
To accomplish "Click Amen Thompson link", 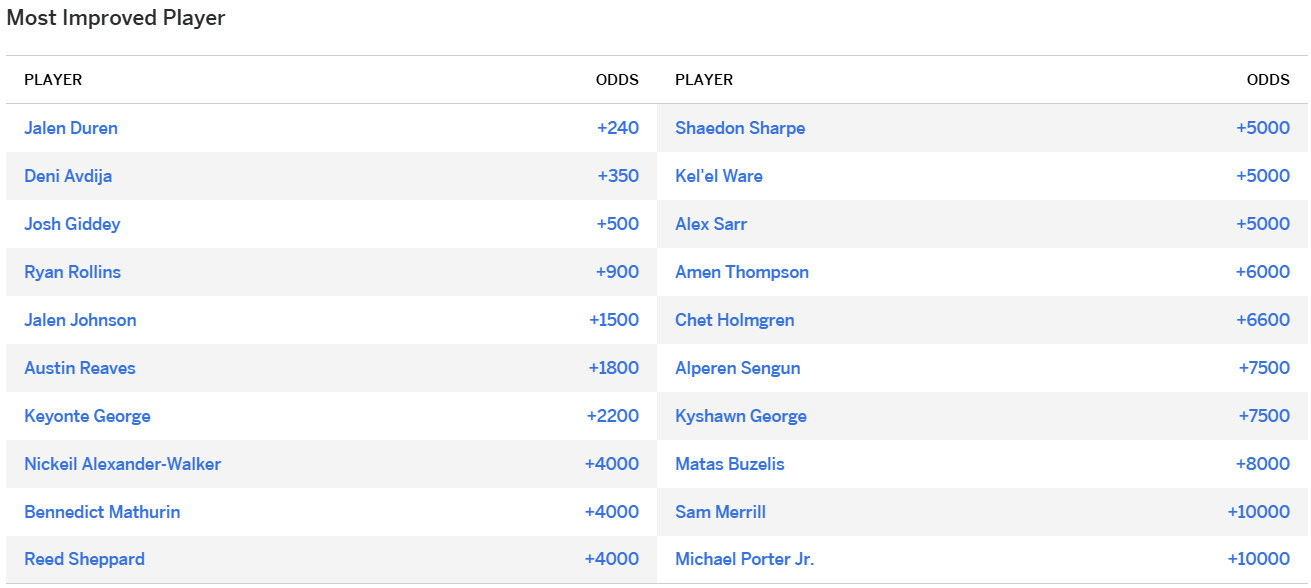I will [x=742, y=272].
